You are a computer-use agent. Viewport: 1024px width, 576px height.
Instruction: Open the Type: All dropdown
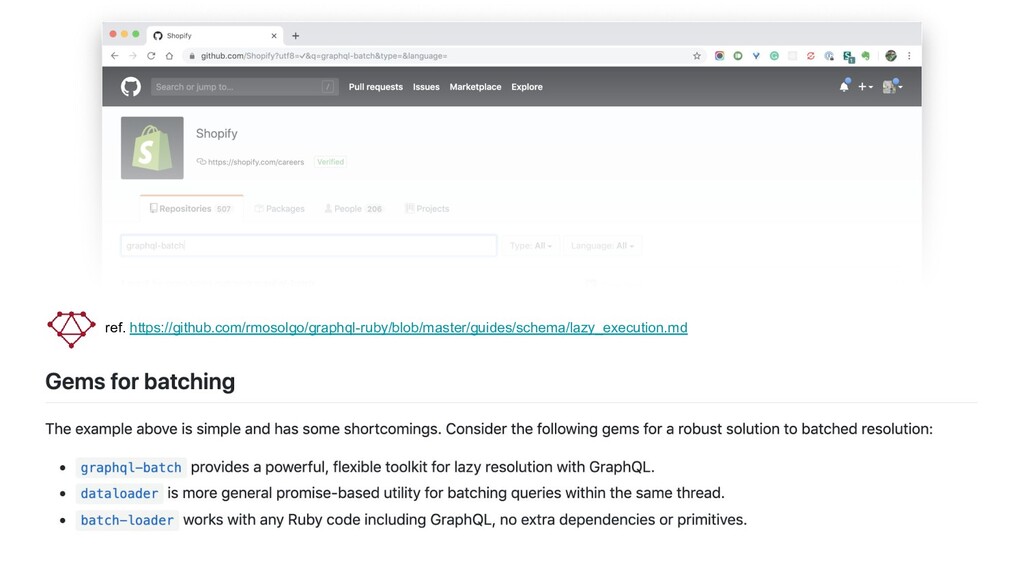tap(531, 246)
